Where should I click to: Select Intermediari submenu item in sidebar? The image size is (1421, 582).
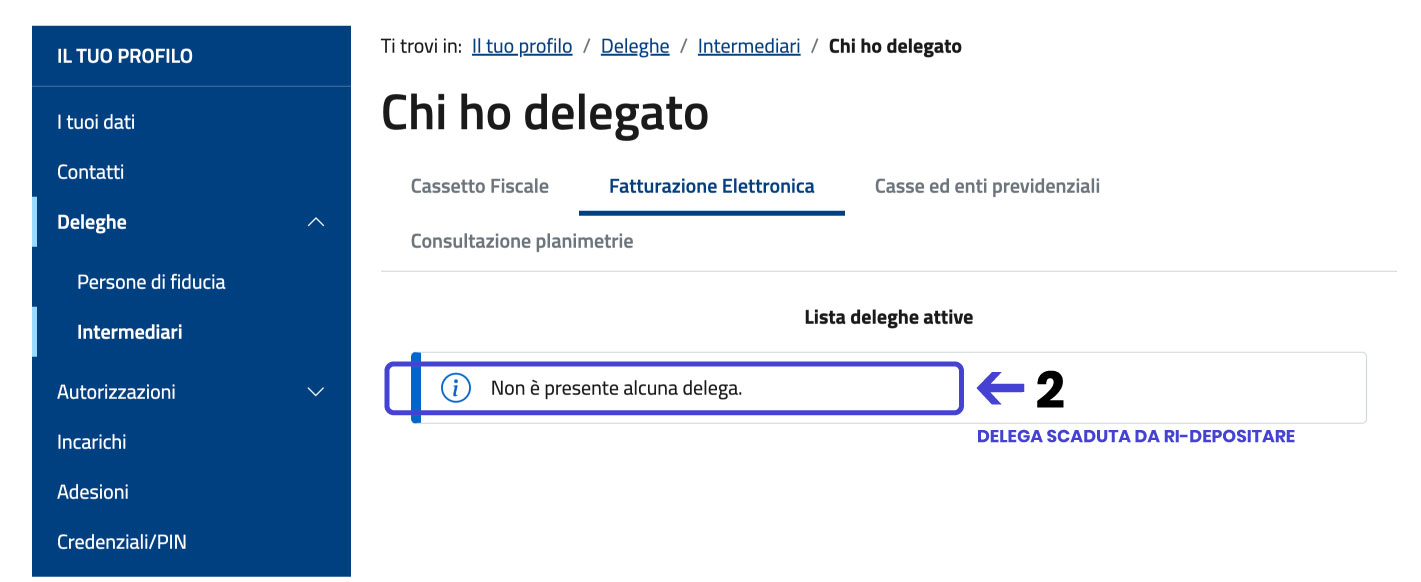(130, 332)
